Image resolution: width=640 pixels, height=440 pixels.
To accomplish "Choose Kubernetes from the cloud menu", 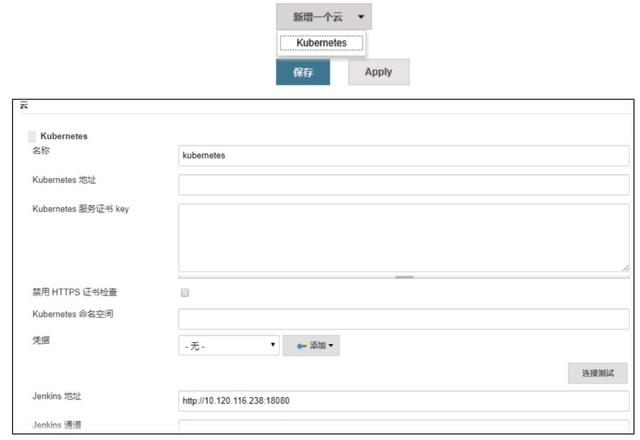I will point(322,43).
